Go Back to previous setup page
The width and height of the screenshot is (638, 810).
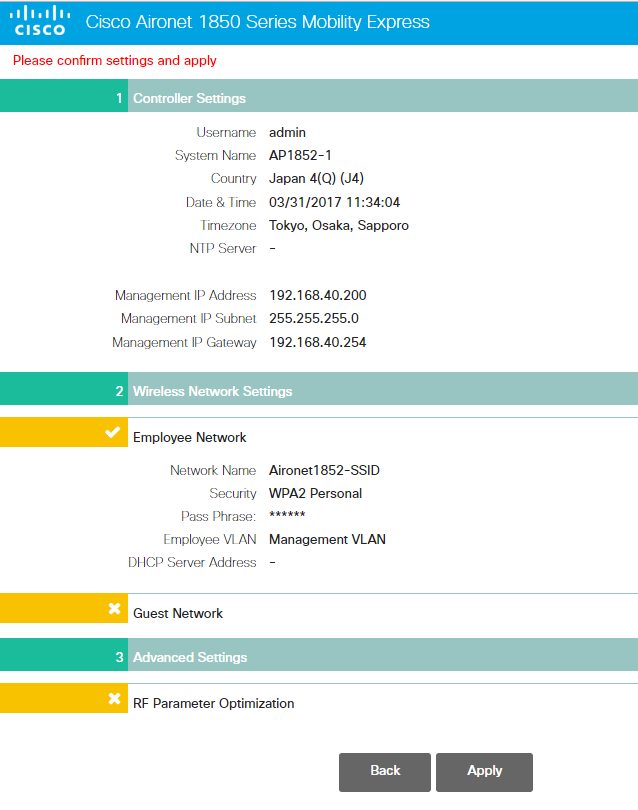[385, 772]
